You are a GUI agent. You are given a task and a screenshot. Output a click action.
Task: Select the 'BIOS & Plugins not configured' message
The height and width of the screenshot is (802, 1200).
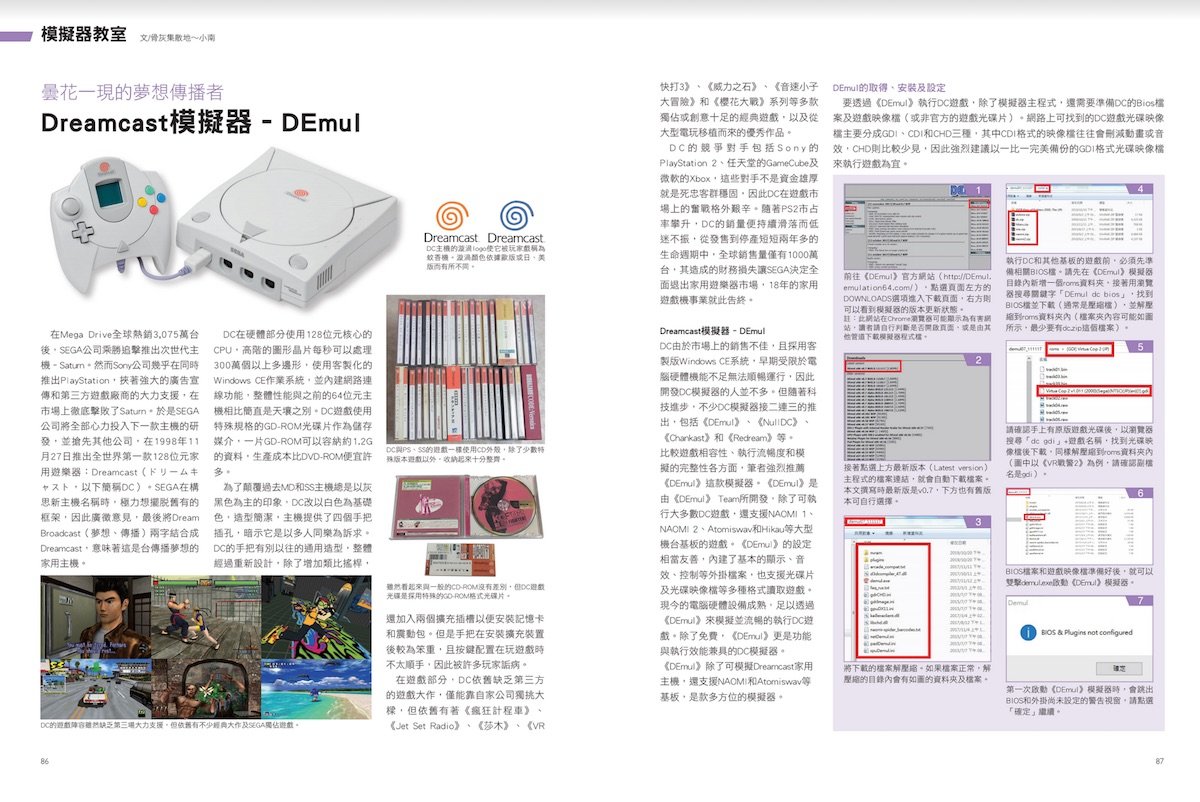[x=1087, y=633]
